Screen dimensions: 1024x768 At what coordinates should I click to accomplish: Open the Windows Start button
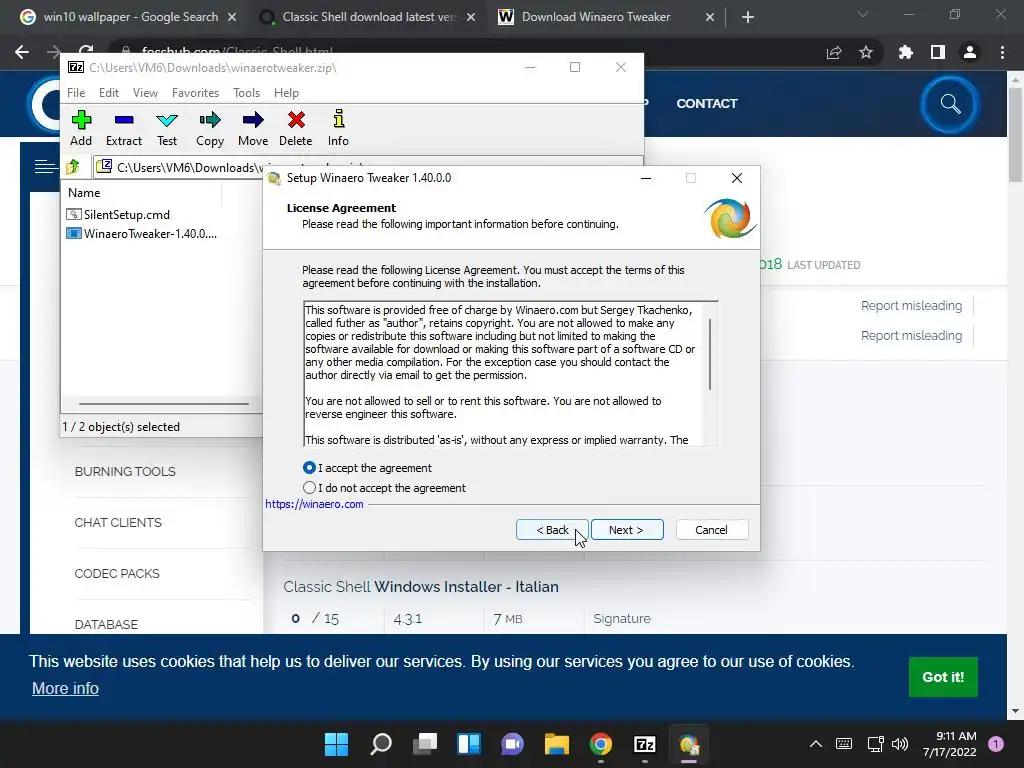tap(337, 744)
